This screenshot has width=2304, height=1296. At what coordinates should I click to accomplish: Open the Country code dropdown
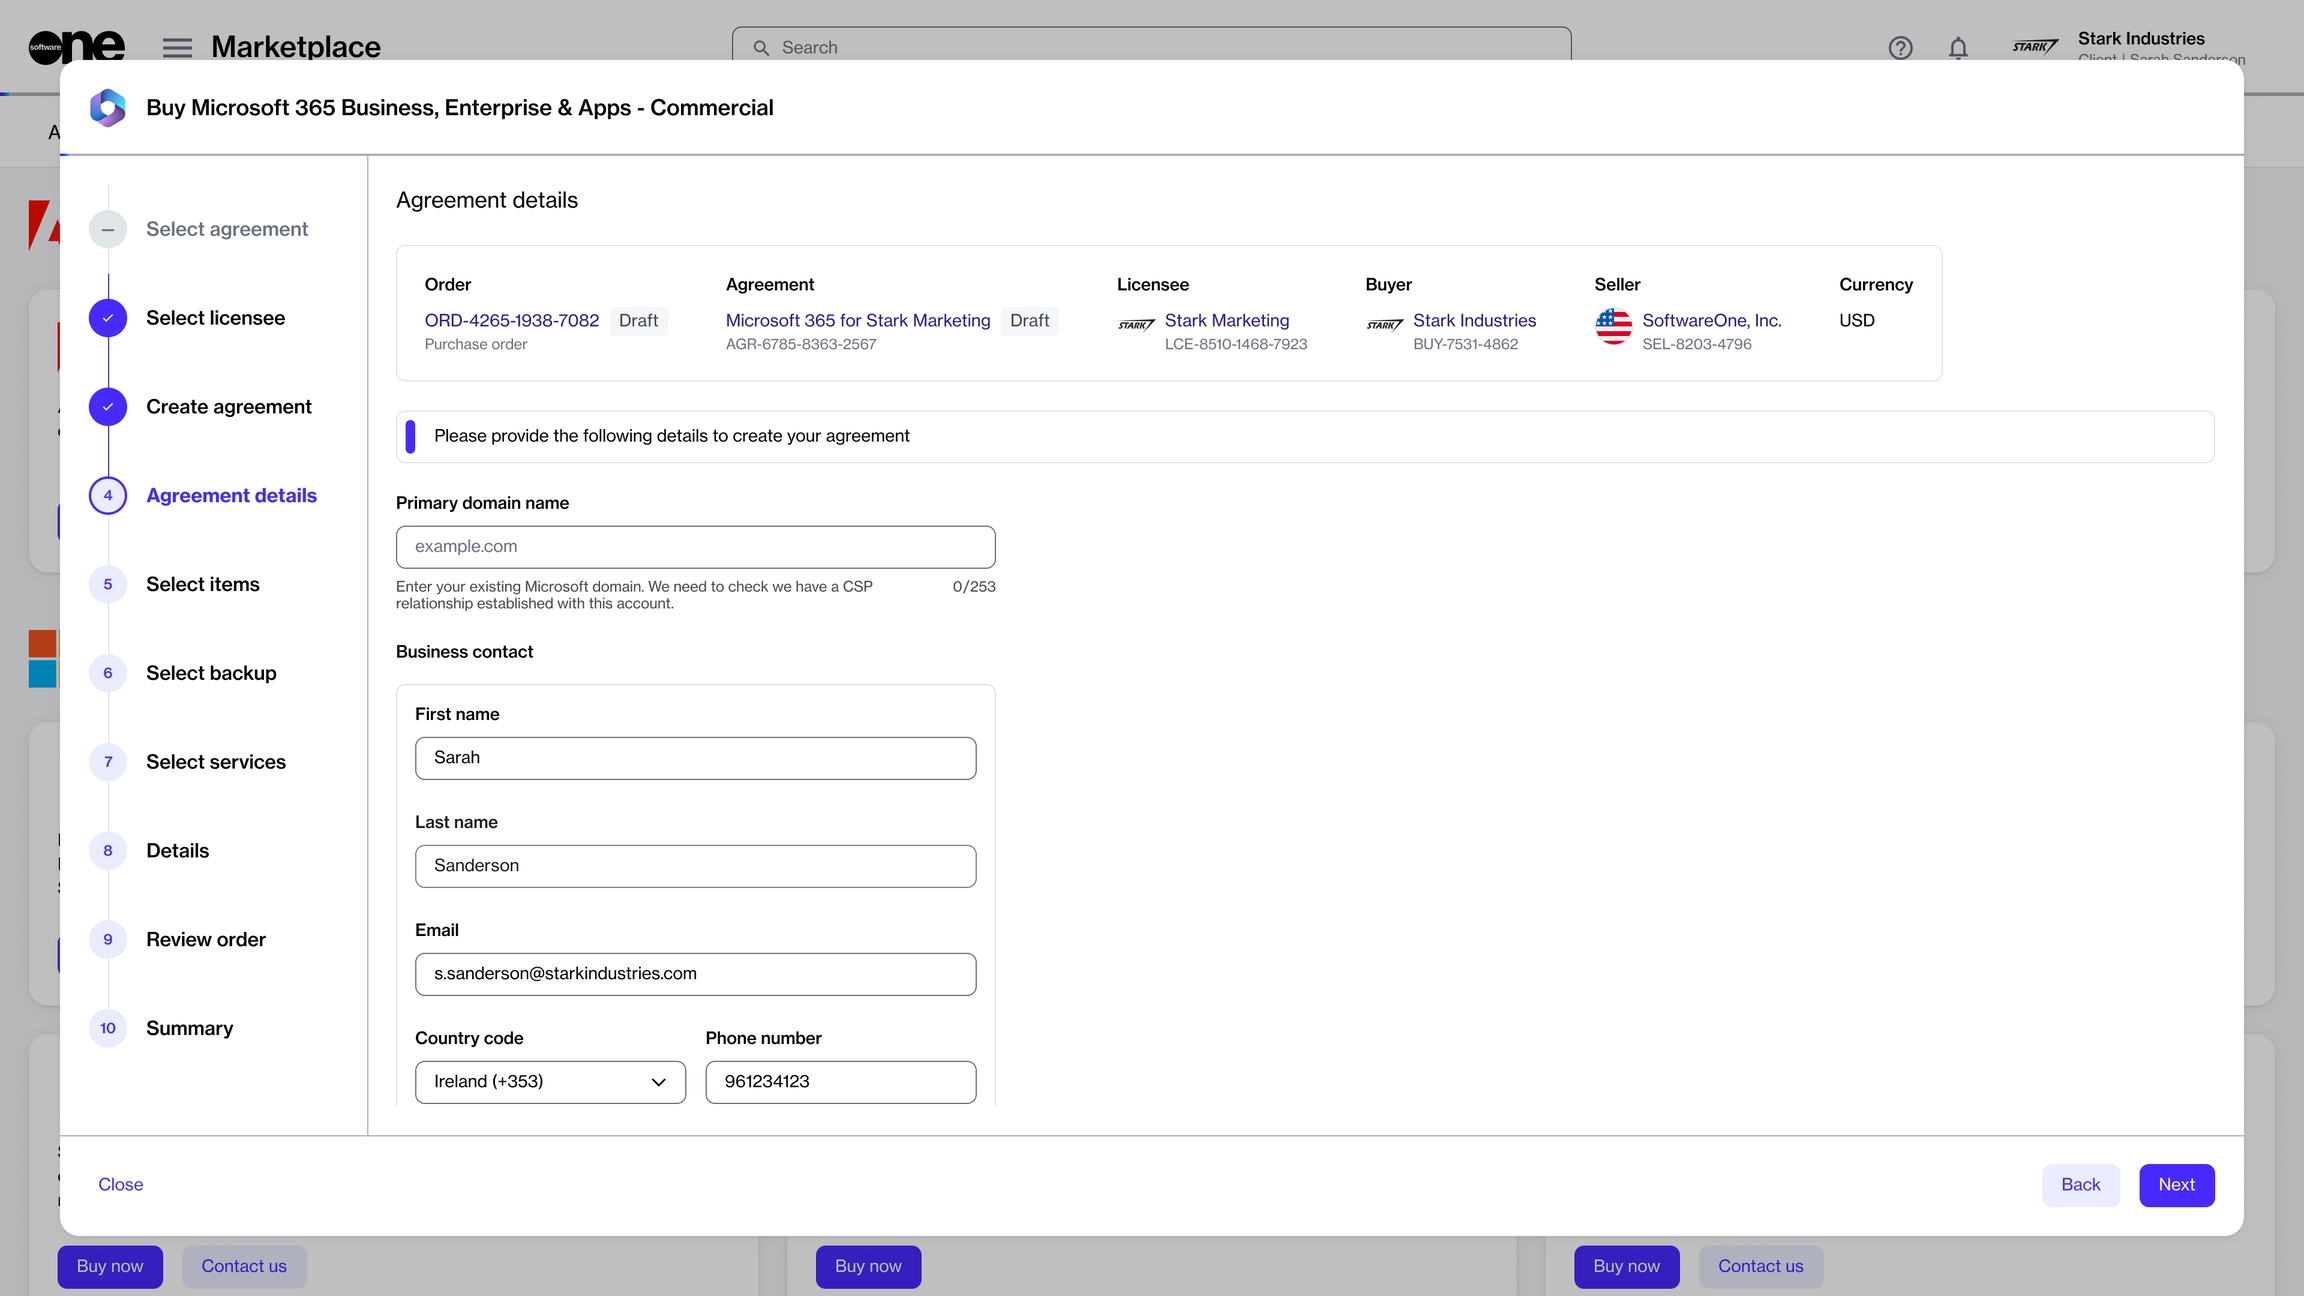[x=550, y=1082]
